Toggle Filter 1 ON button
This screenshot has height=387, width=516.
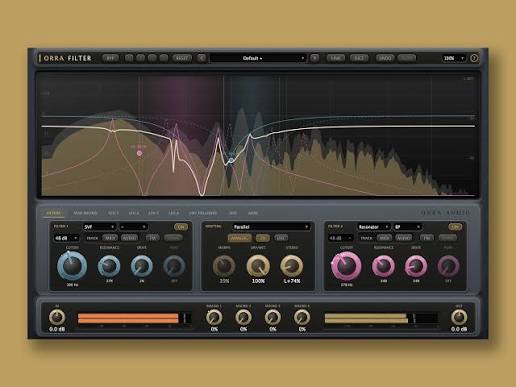[x=181, y=227]
